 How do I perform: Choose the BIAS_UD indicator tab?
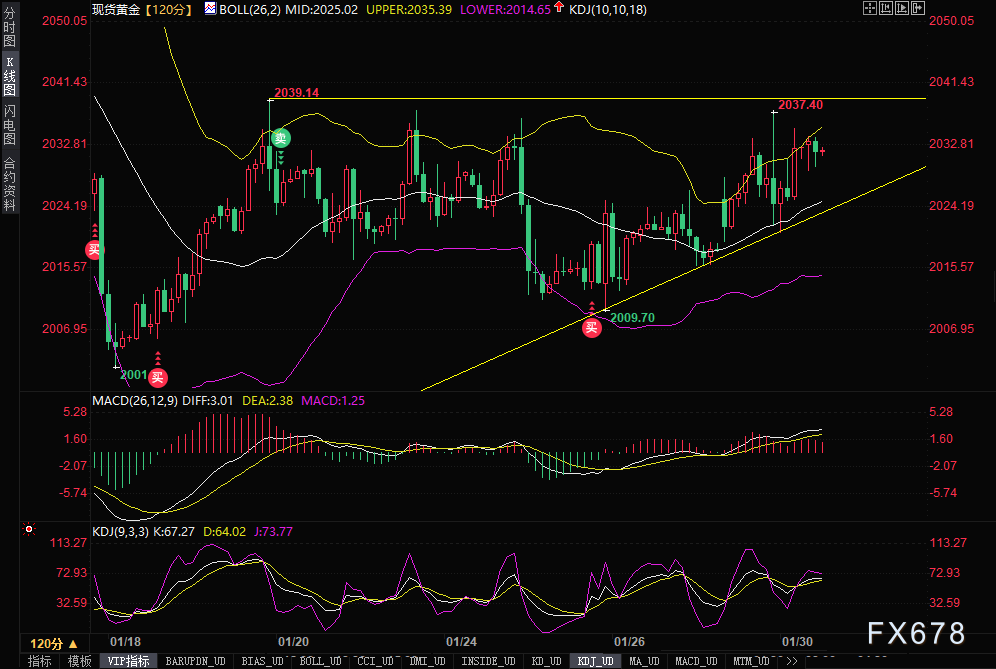click(262, 661)
